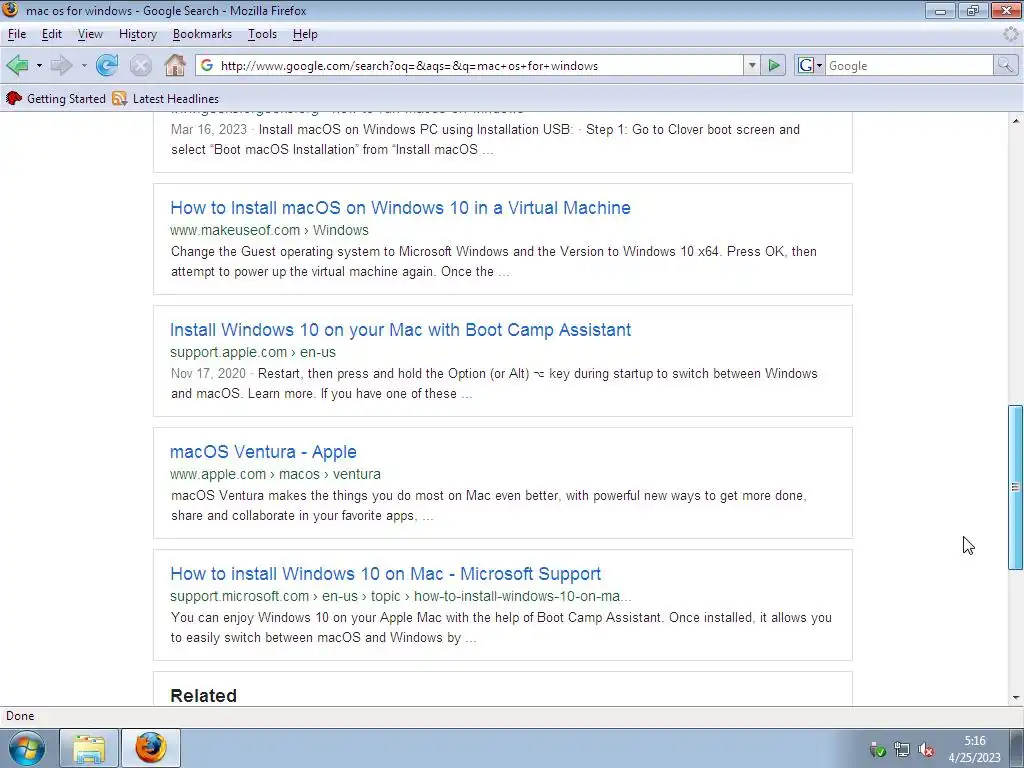
Task: Click the search magnifier icon in search box
Action: point(1005,65)
